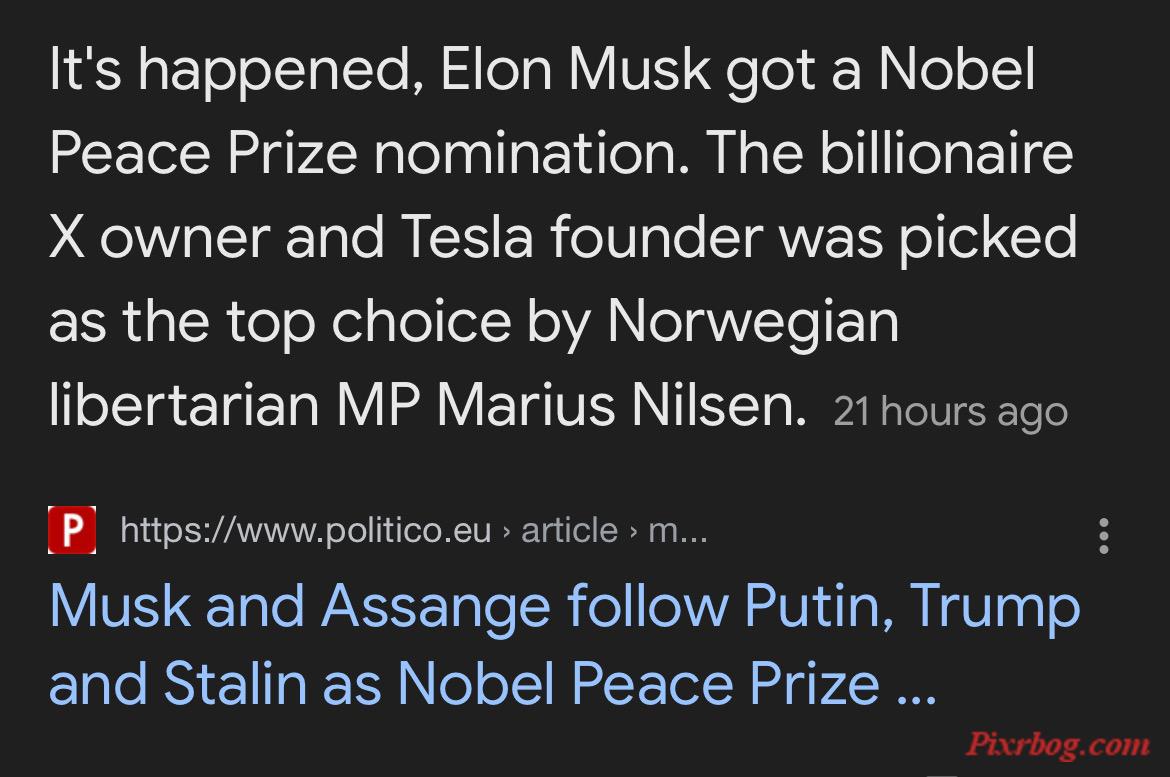The height and width of the screenshot is (777, 1170).
Task: Click the "21 hours ago" timestamp
Action: [951, 412]
